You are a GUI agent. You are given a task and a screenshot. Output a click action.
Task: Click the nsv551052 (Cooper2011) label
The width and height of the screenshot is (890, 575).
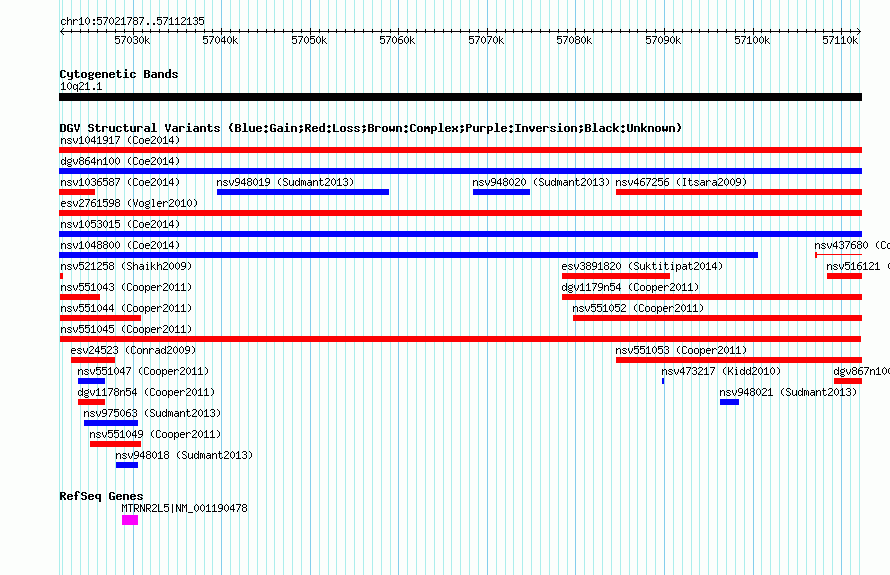638,308
